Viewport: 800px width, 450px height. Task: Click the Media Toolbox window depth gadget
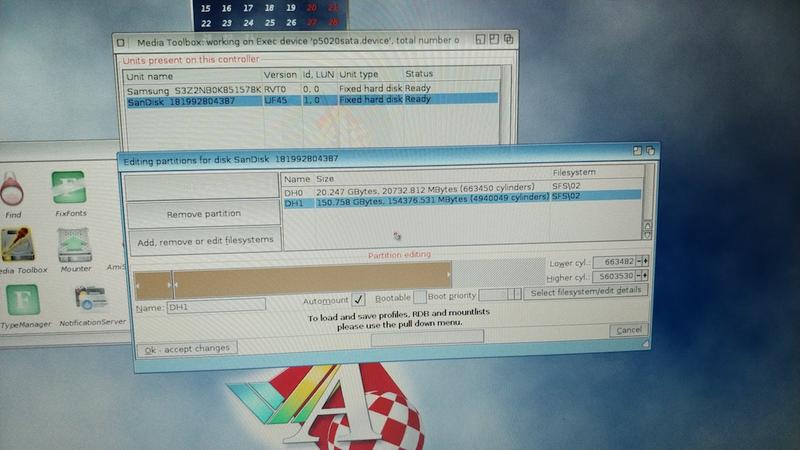508,39
